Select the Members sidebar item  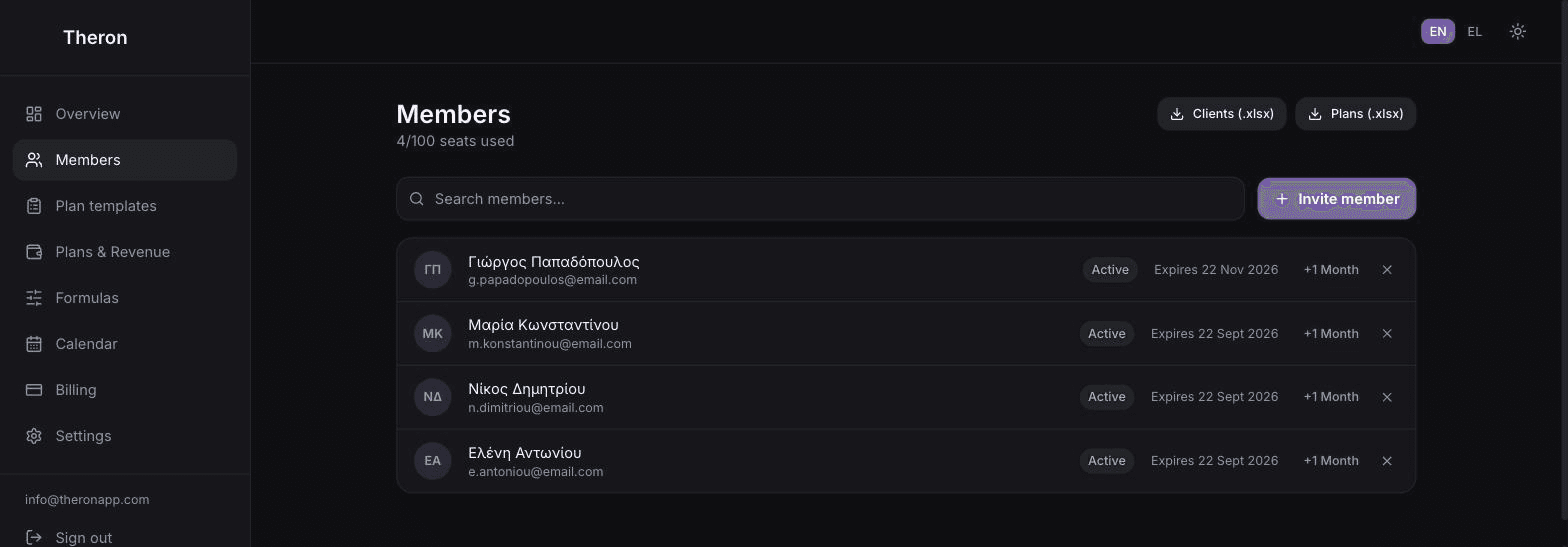(x=125, y=160)
